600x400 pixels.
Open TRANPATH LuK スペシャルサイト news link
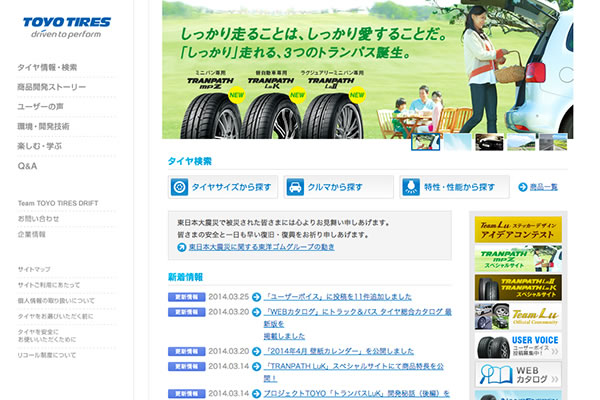(x=354, y=372)
